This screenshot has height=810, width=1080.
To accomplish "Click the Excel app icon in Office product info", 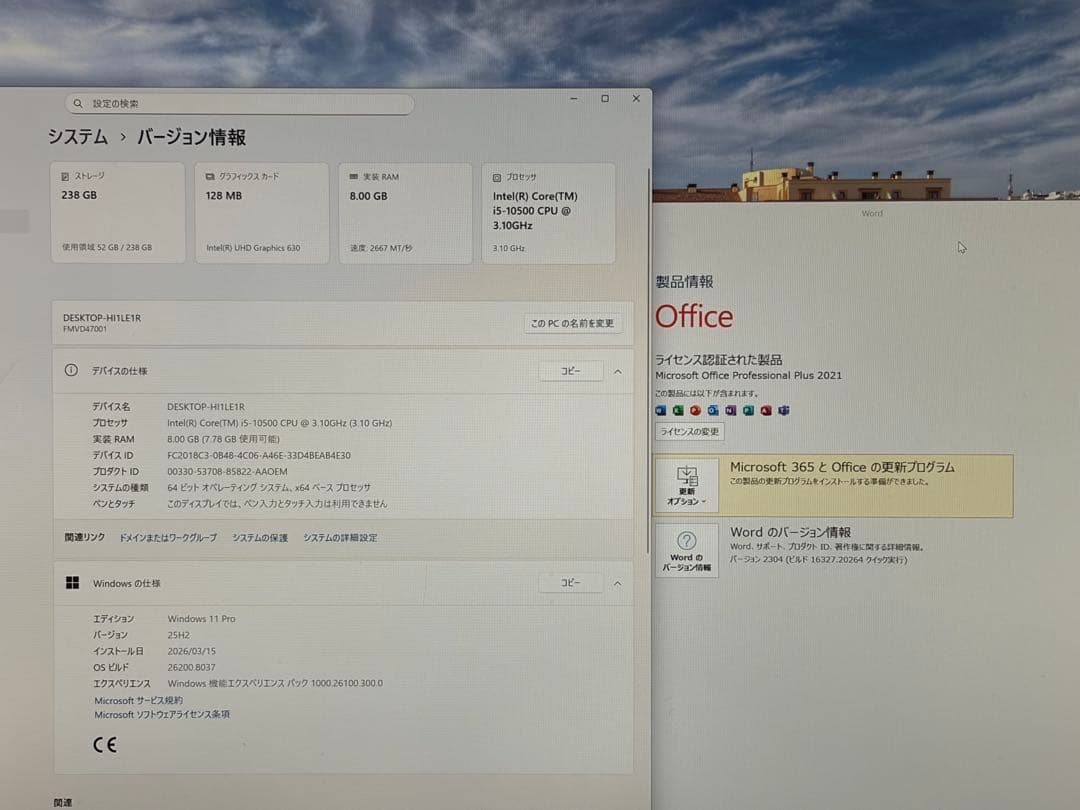I will [678, 411].
